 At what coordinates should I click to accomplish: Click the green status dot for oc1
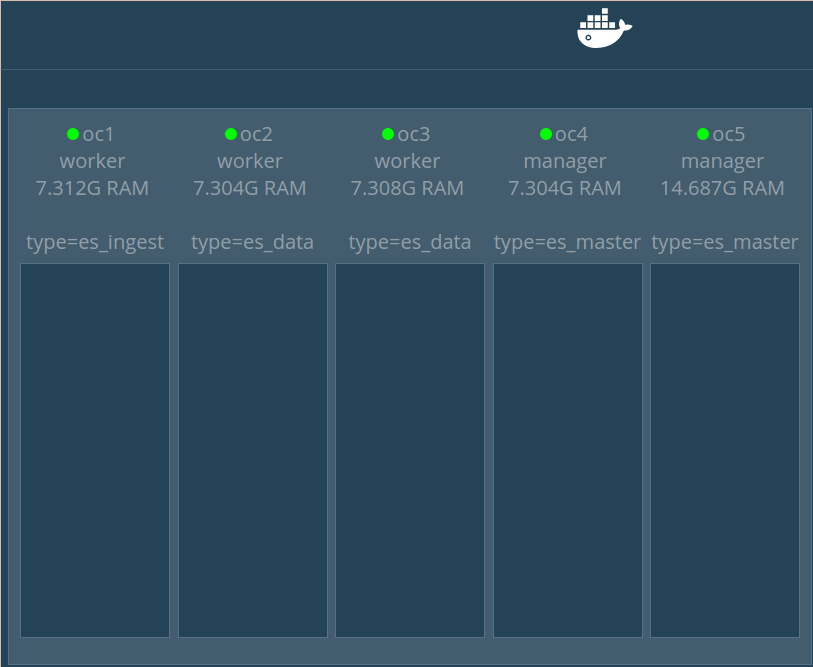tap(73, 134)
